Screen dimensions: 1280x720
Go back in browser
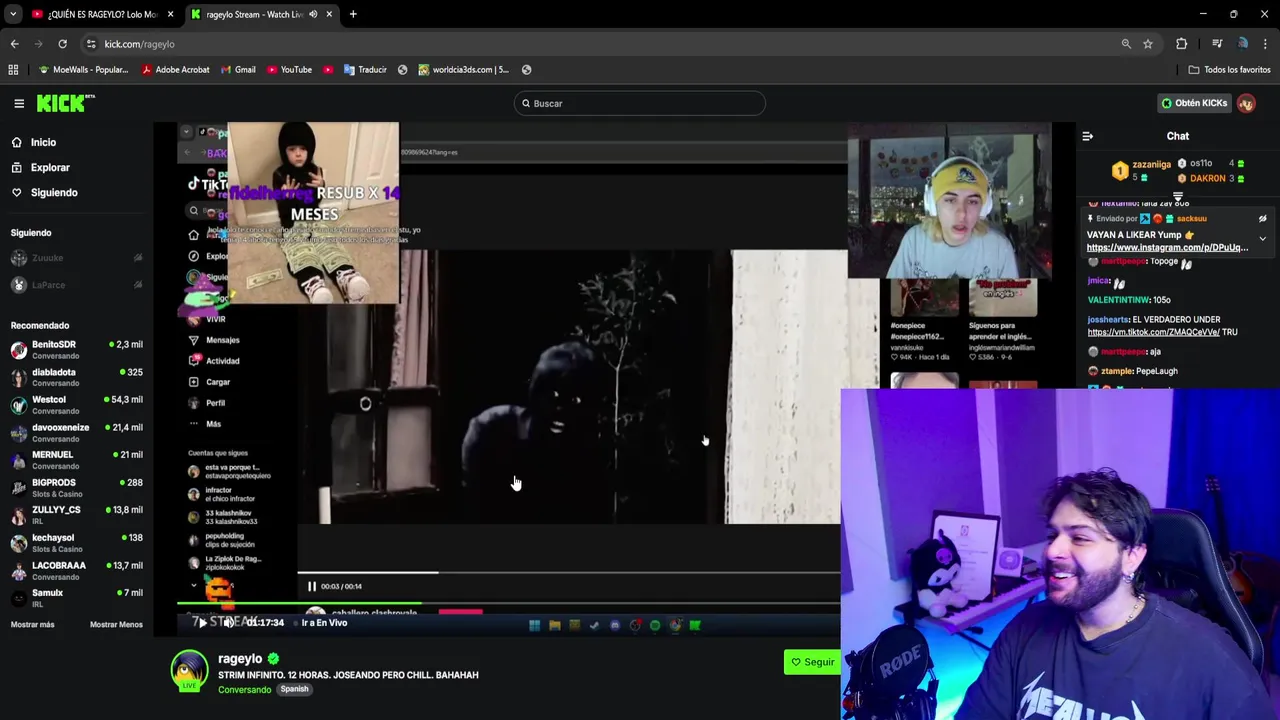(14, 44)
